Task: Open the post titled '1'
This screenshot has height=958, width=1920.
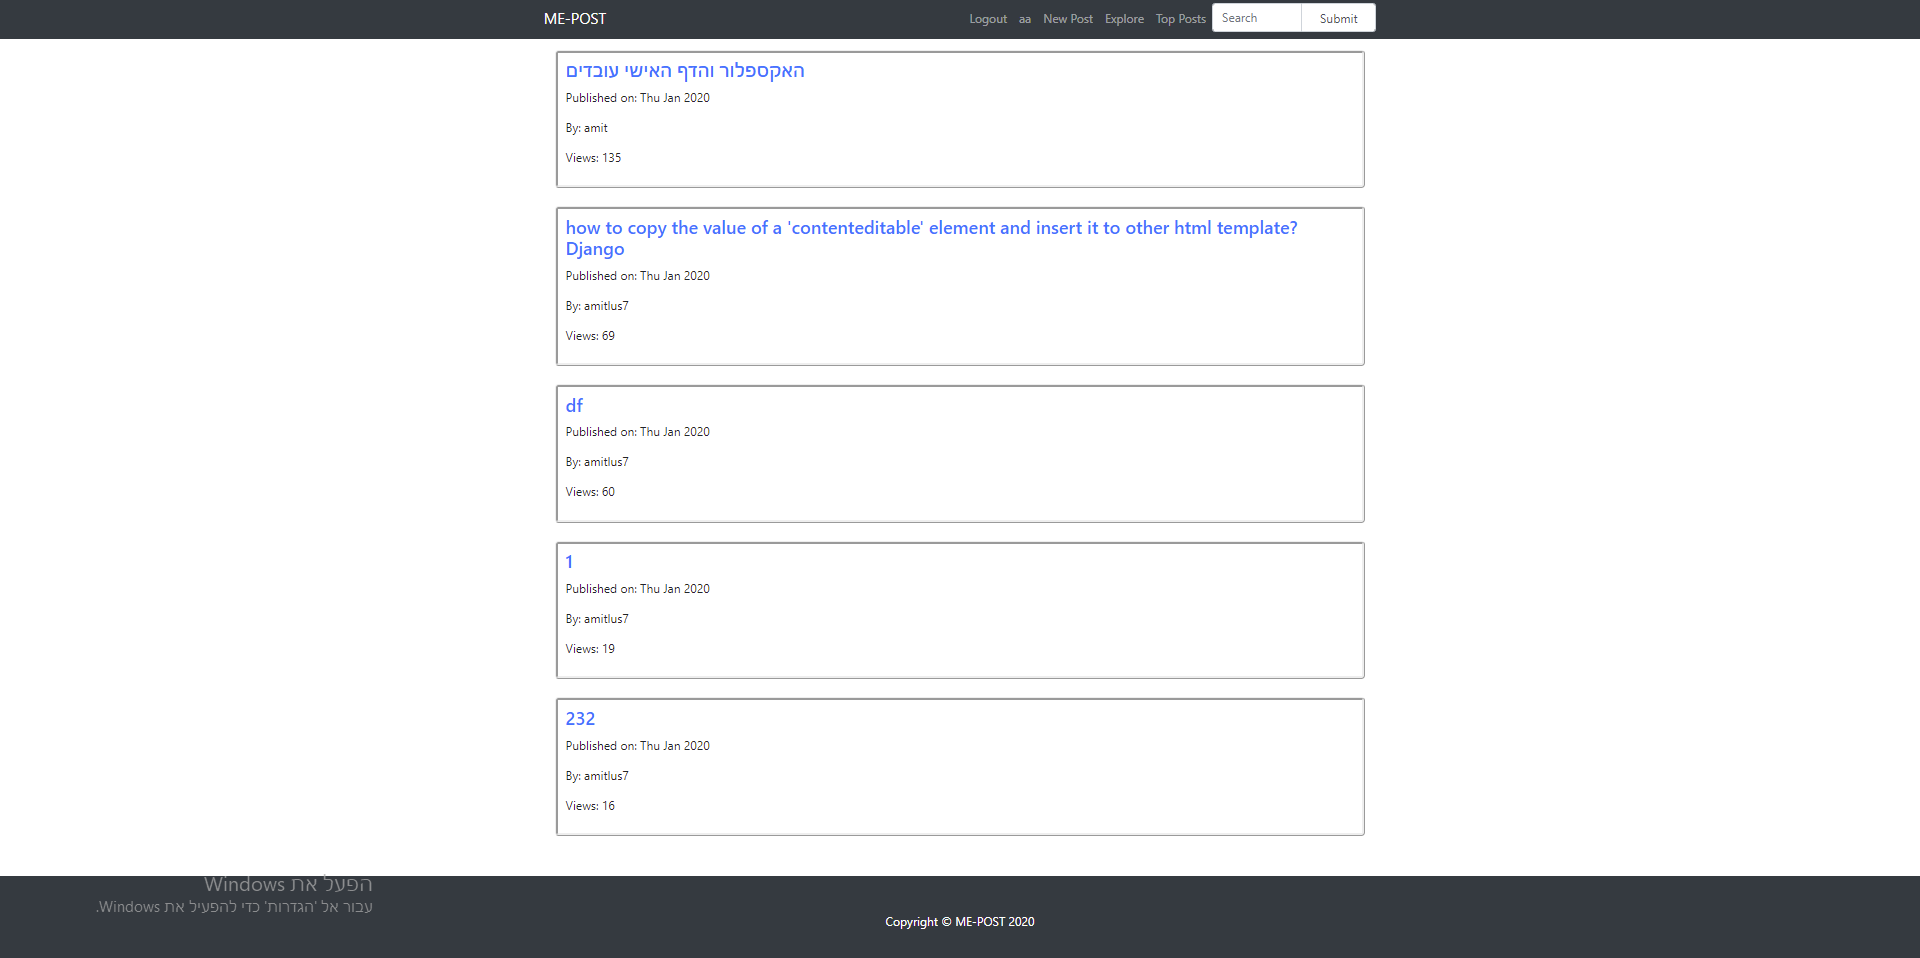Action: click(x=568, y=561)
